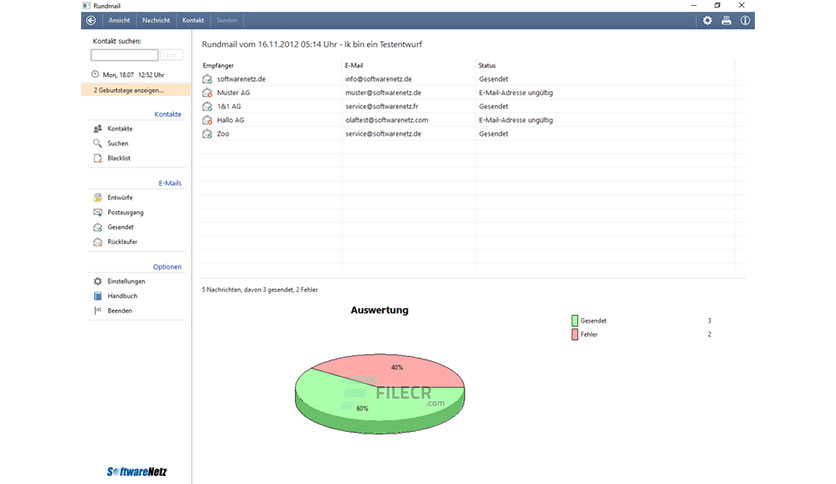This screenshot has width=836, height=484.
Task: Open Suchen in the sidebar
Action: coord(118,143)
